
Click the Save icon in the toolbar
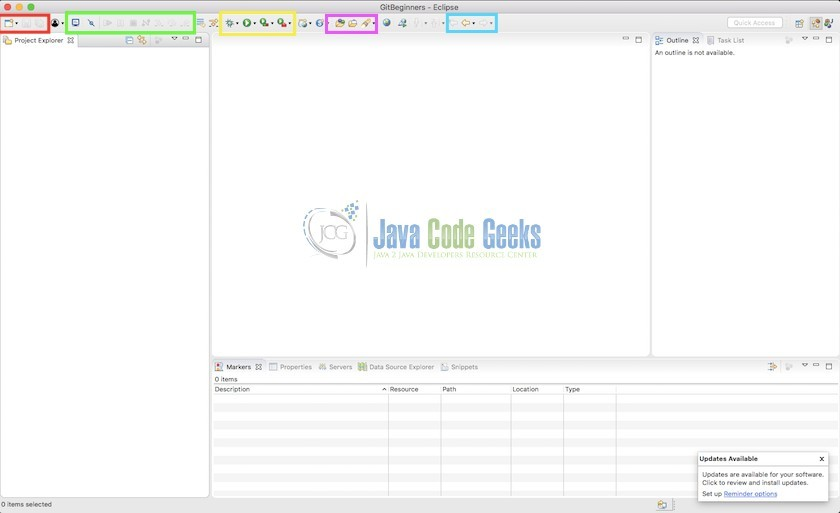pos(26,23)
